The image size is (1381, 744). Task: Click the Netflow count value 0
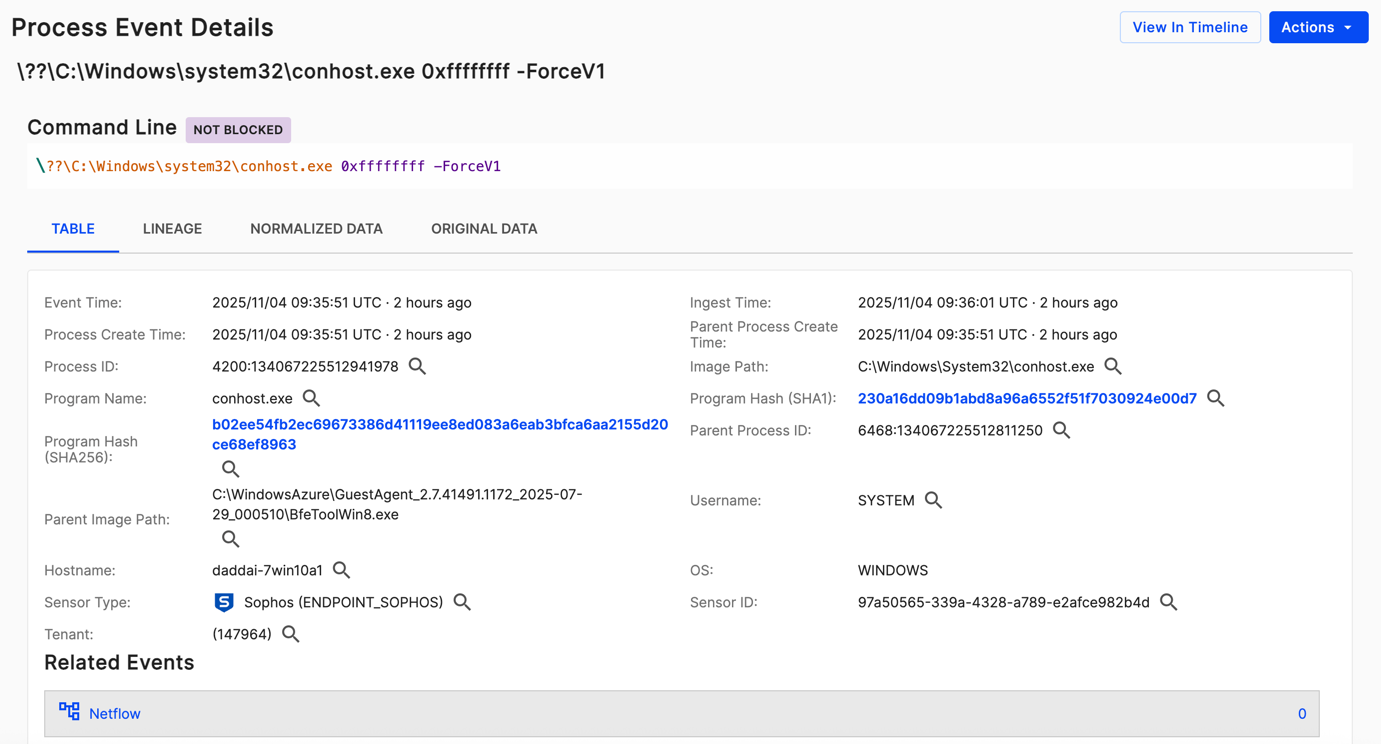click(x=1302, y=713)
